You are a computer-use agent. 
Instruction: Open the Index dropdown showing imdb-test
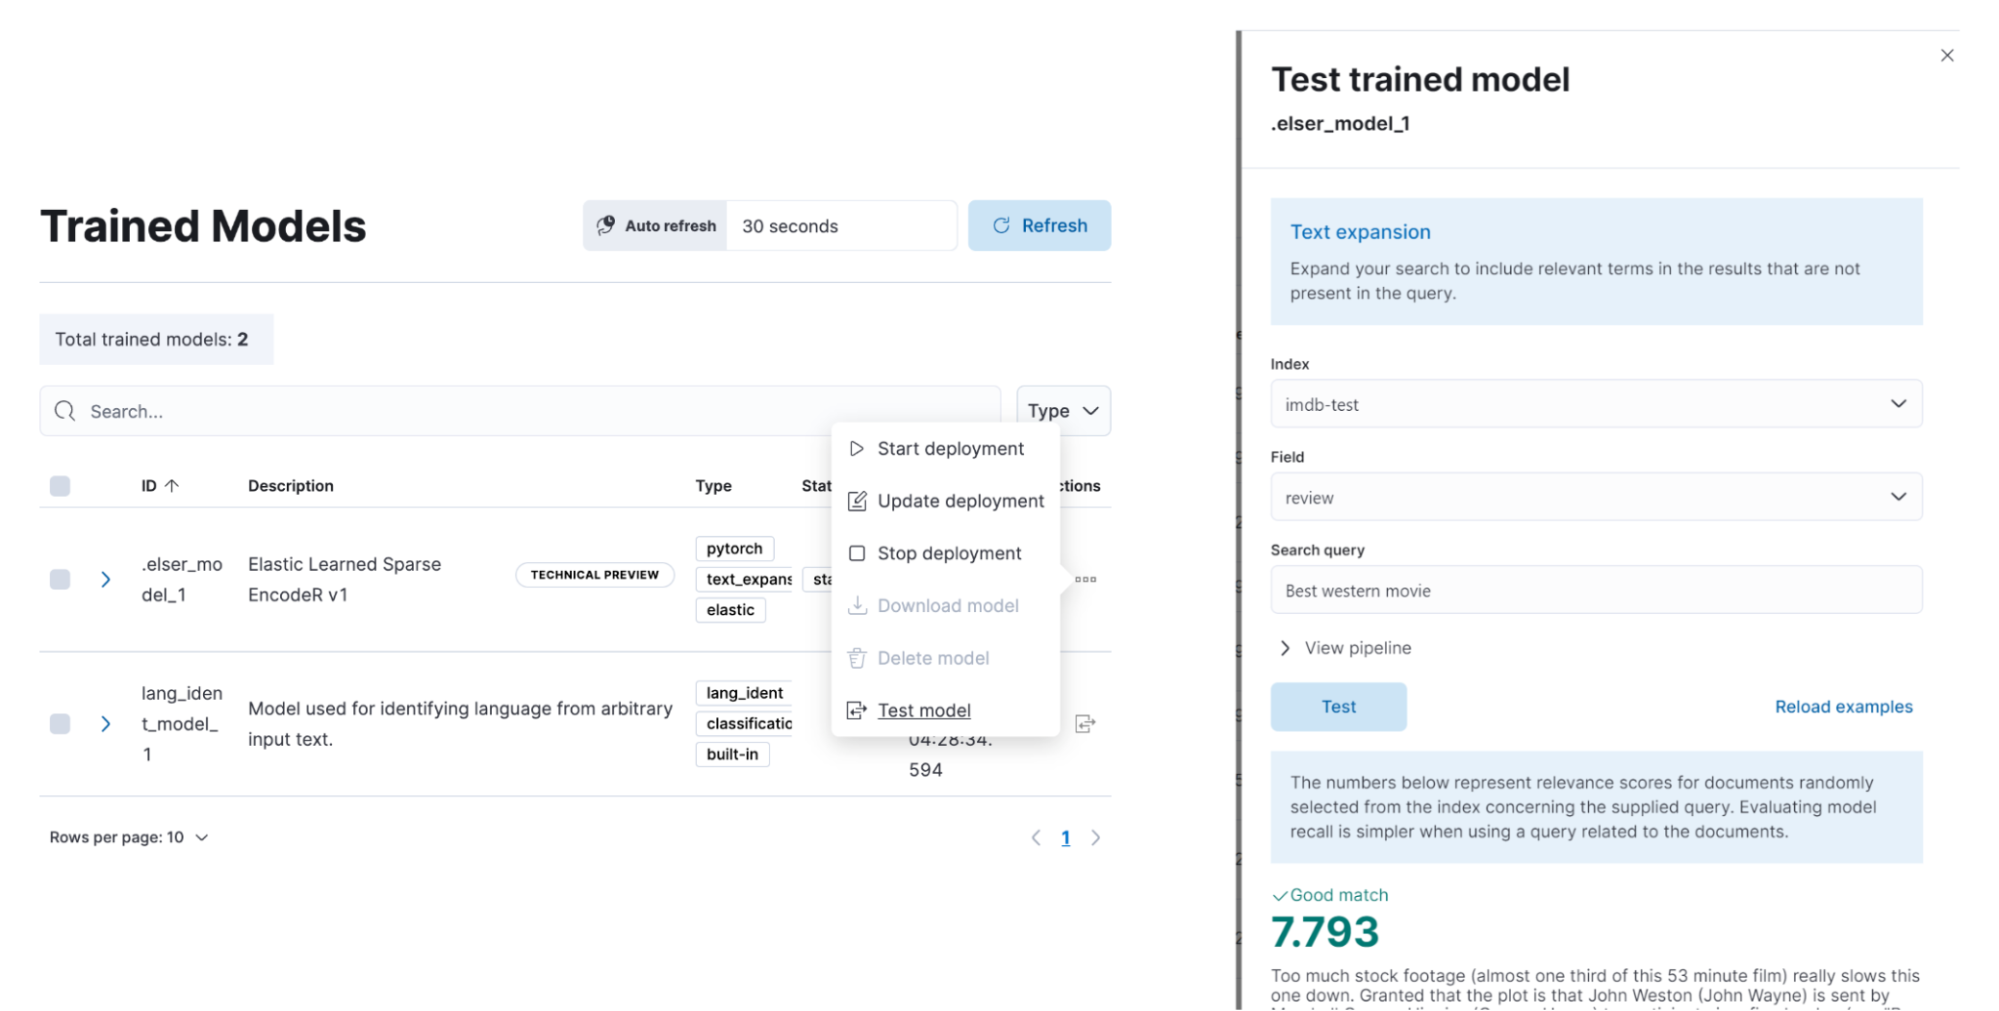(x=1596, y=404)
